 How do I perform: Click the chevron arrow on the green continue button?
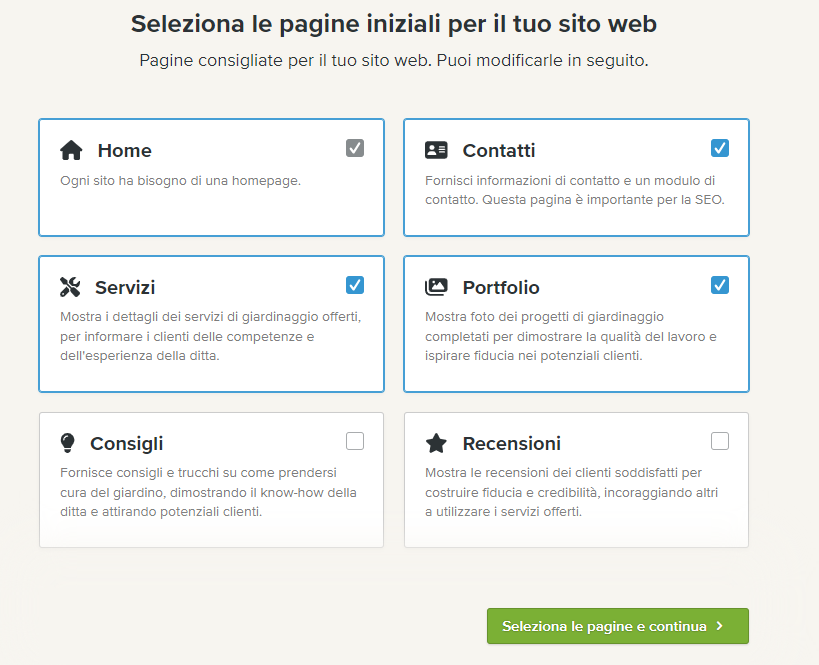720,626
